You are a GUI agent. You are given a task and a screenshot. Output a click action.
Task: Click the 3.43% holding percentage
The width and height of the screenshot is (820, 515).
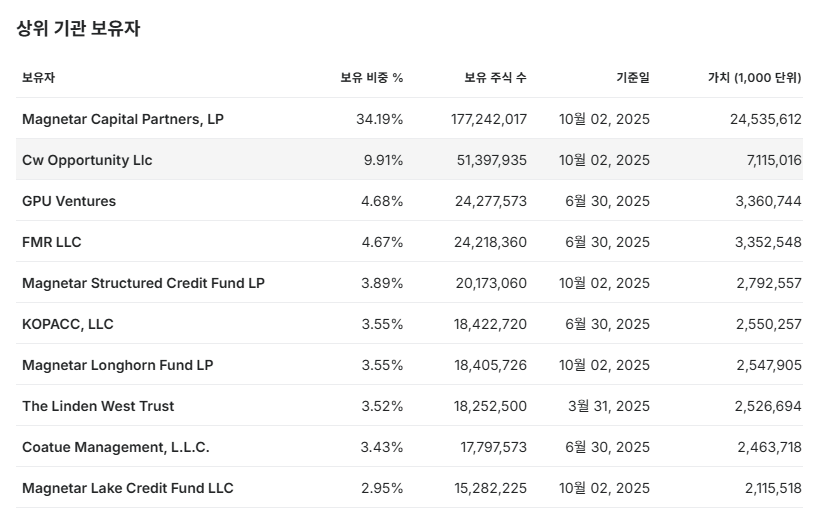click(382, 447)
